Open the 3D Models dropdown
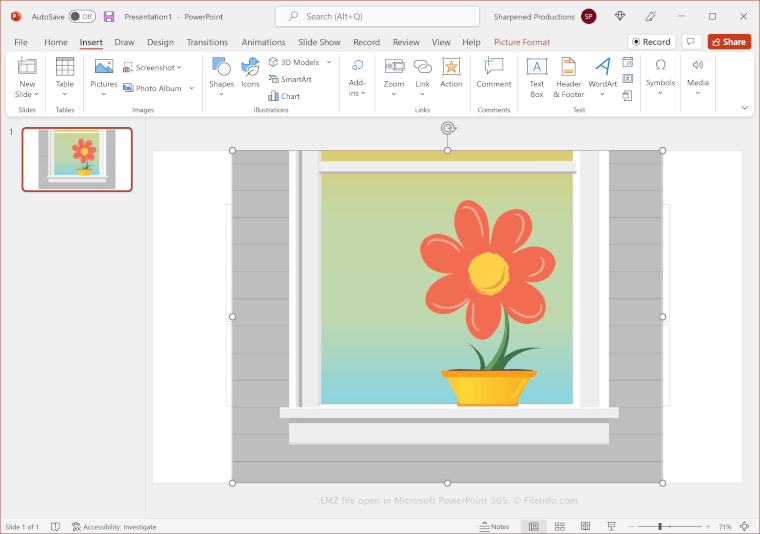760x534 pixels. (329, 62)
